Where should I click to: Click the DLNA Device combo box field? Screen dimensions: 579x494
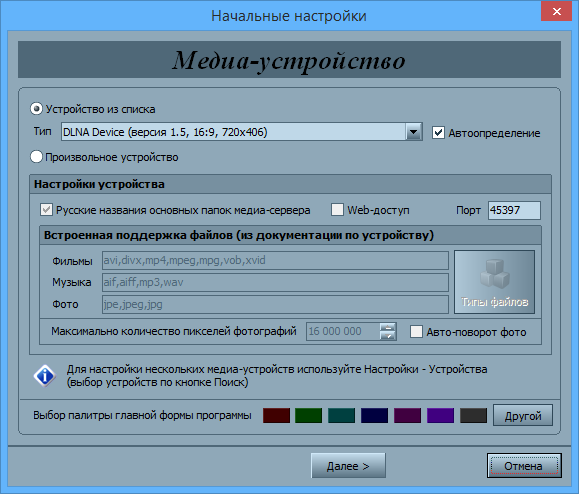pyautogui.click(x=241, y=132)
